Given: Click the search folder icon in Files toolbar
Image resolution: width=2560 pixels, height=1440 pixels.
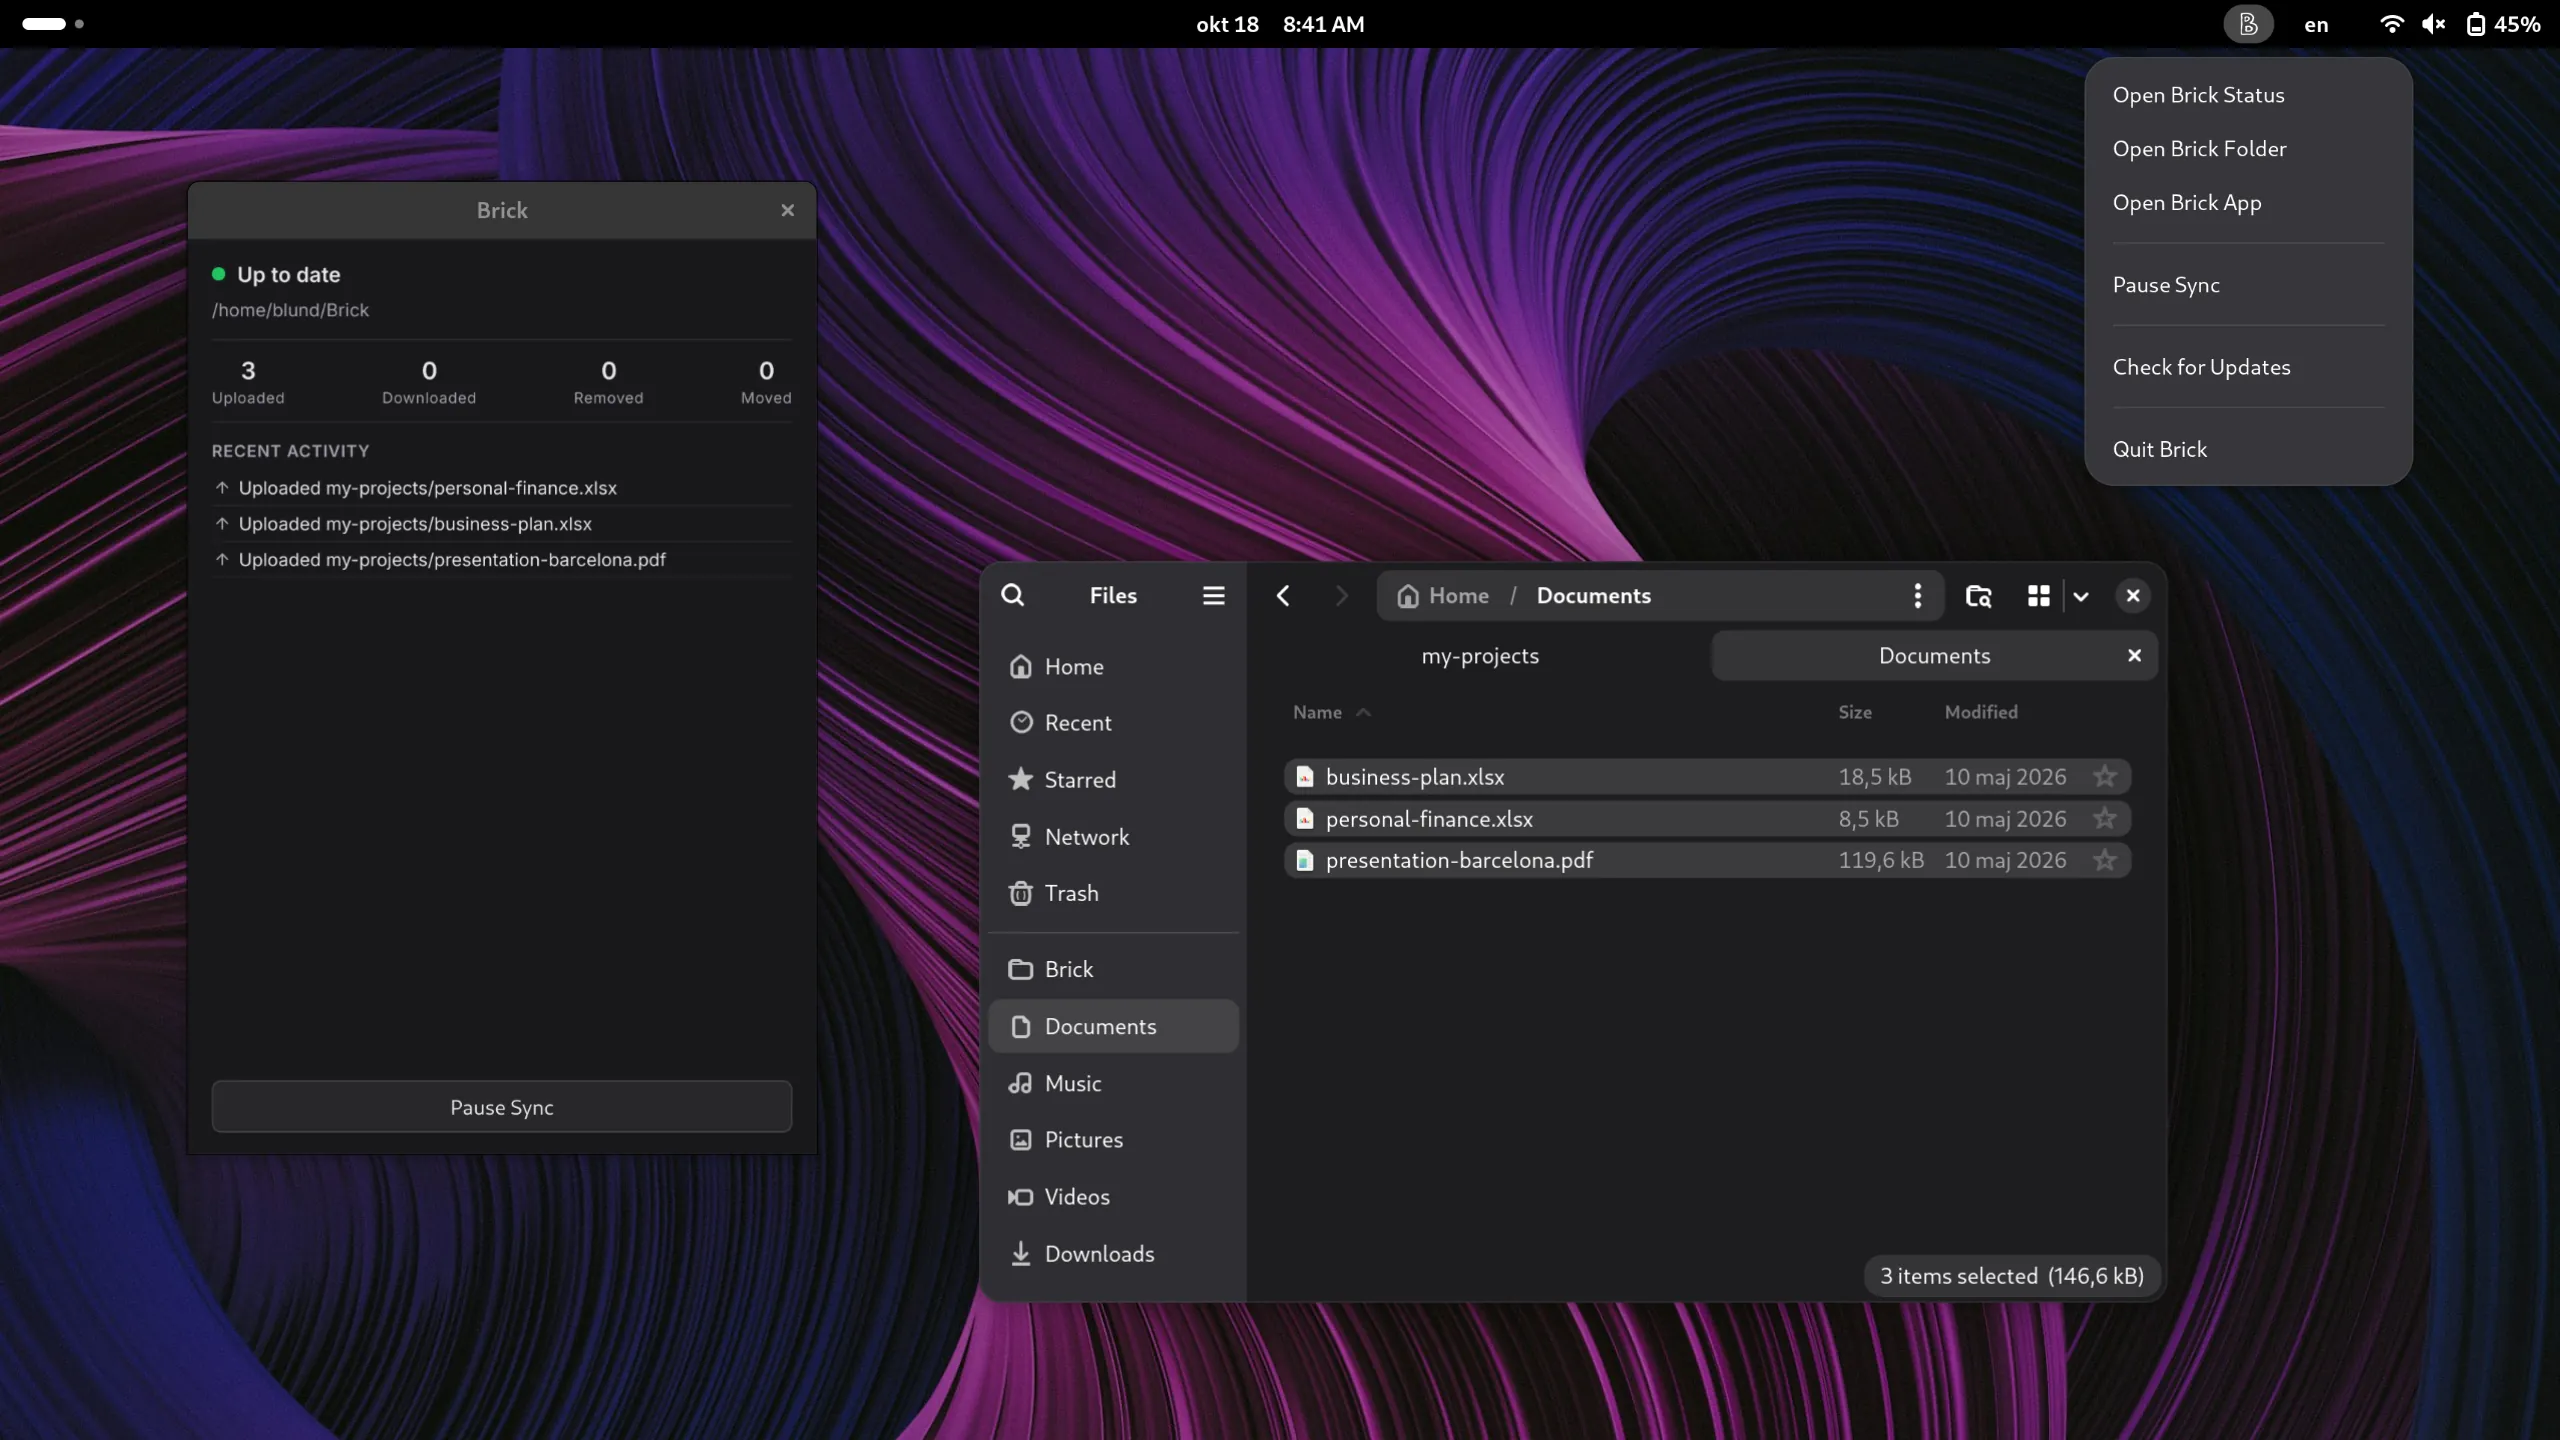Looking at the screenshot, I should pos(1978,596).
